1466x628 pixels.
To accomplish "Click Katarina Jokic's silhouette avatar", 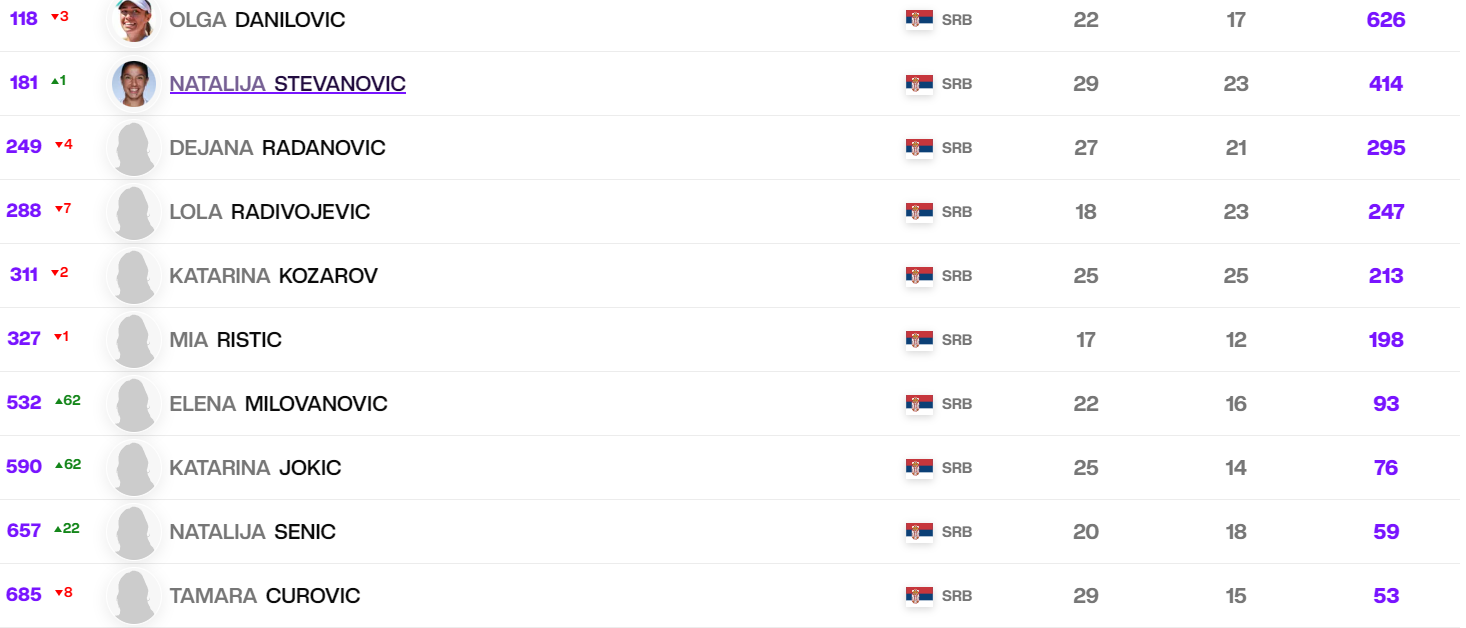I will (134, 468).
